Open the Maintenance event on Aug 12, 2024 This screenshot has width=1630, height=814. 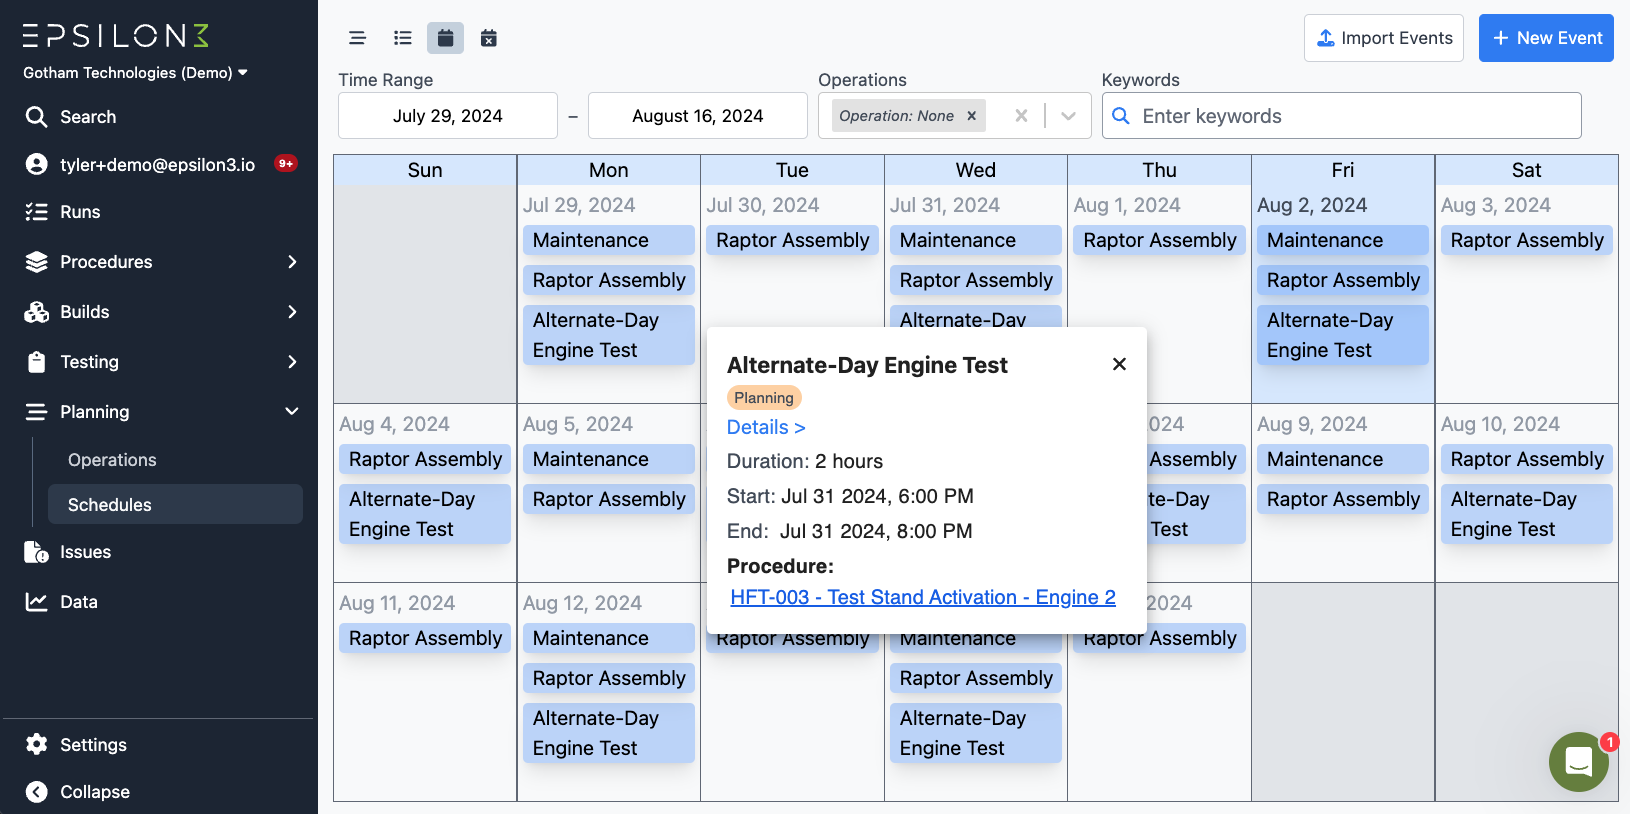(x=609, y=638)
